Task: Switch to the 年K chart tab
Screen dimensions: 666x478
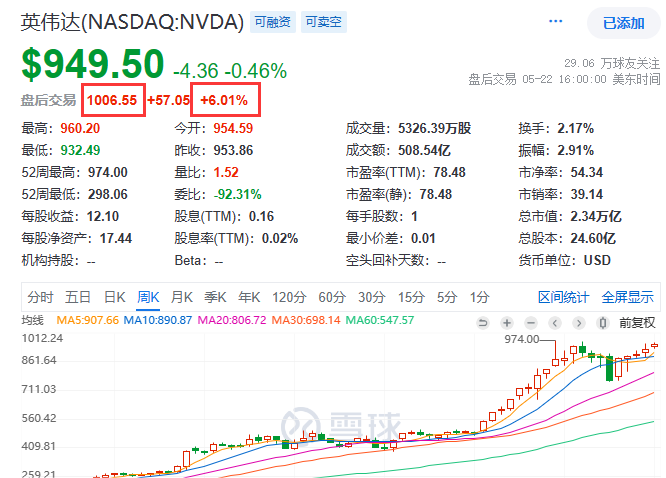Action: (249, 297)
